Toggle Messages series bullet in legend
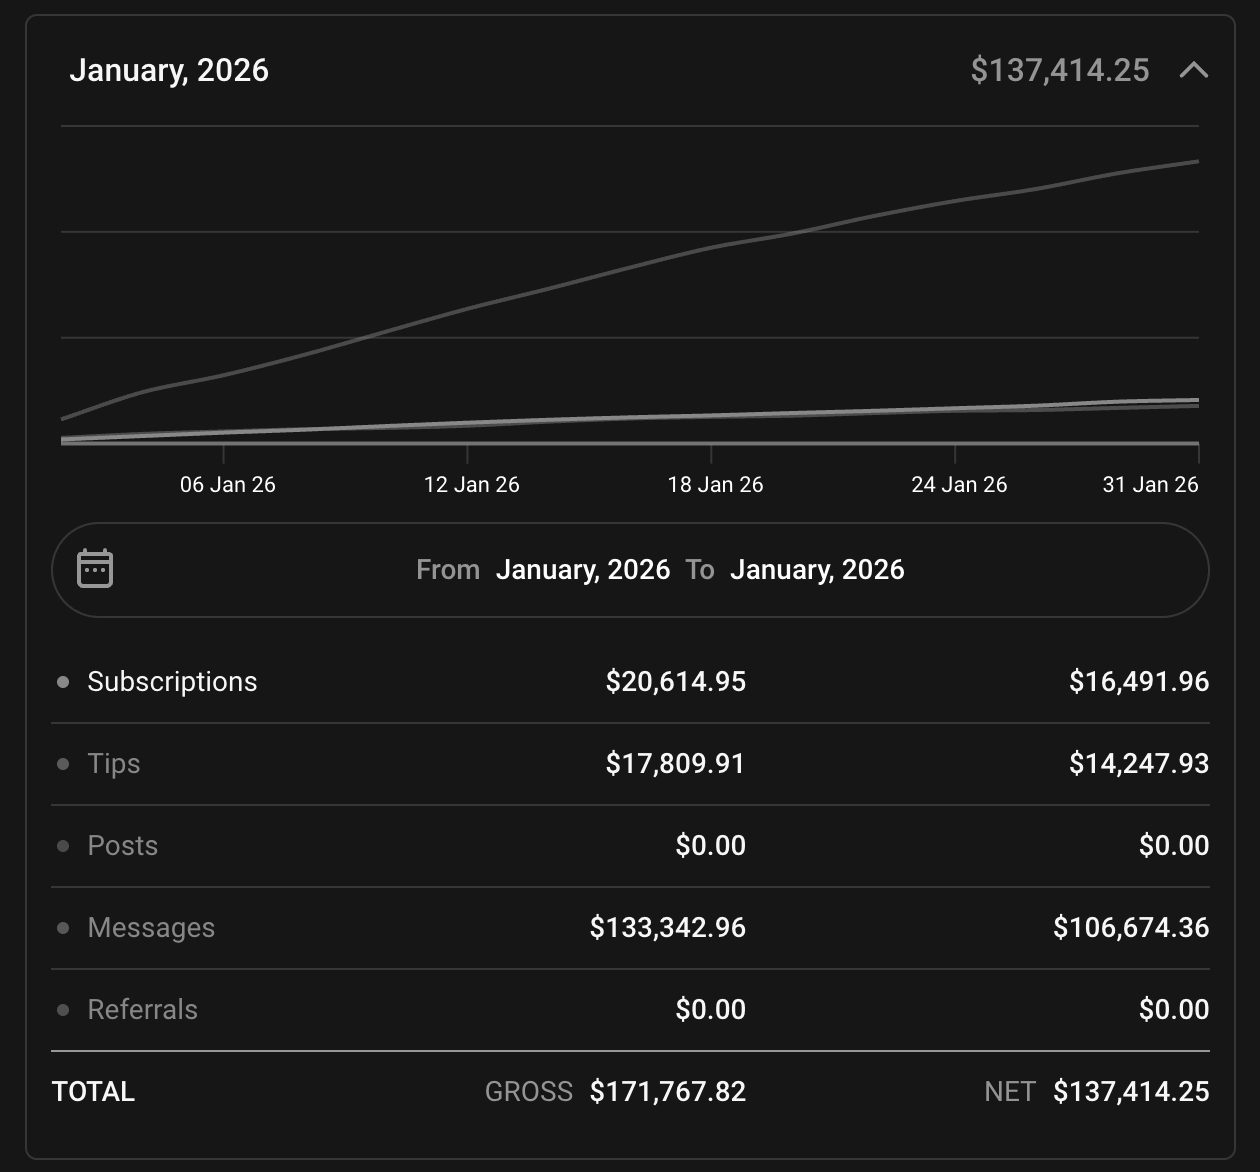 coord(63,928)
